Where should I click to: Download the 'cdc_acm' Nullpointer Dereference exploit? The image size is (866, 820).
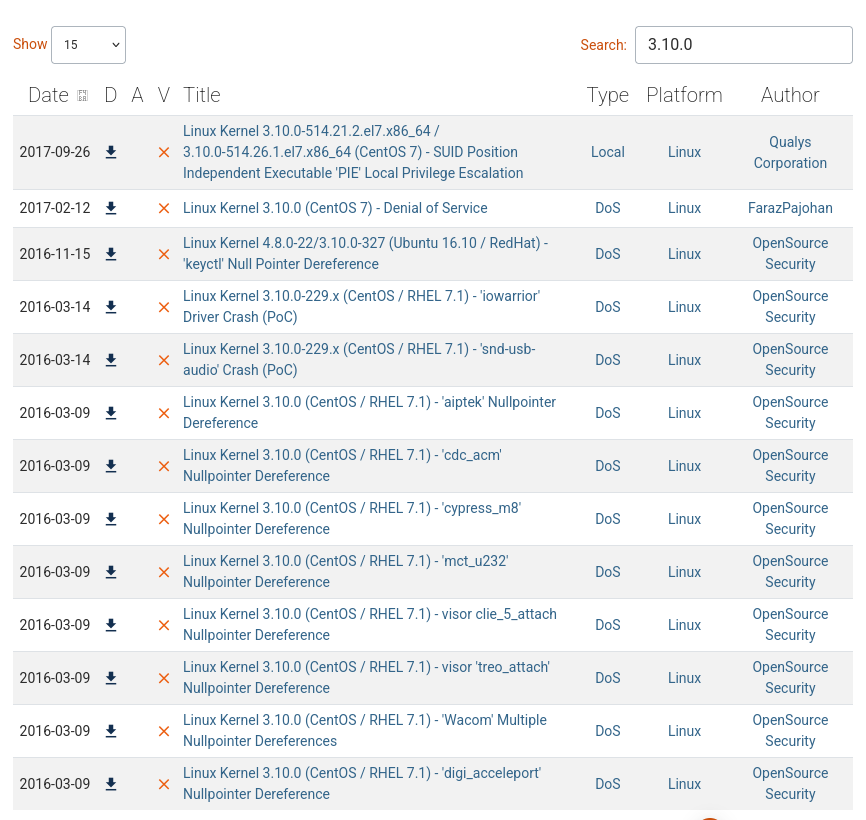(x=111, y=466)
